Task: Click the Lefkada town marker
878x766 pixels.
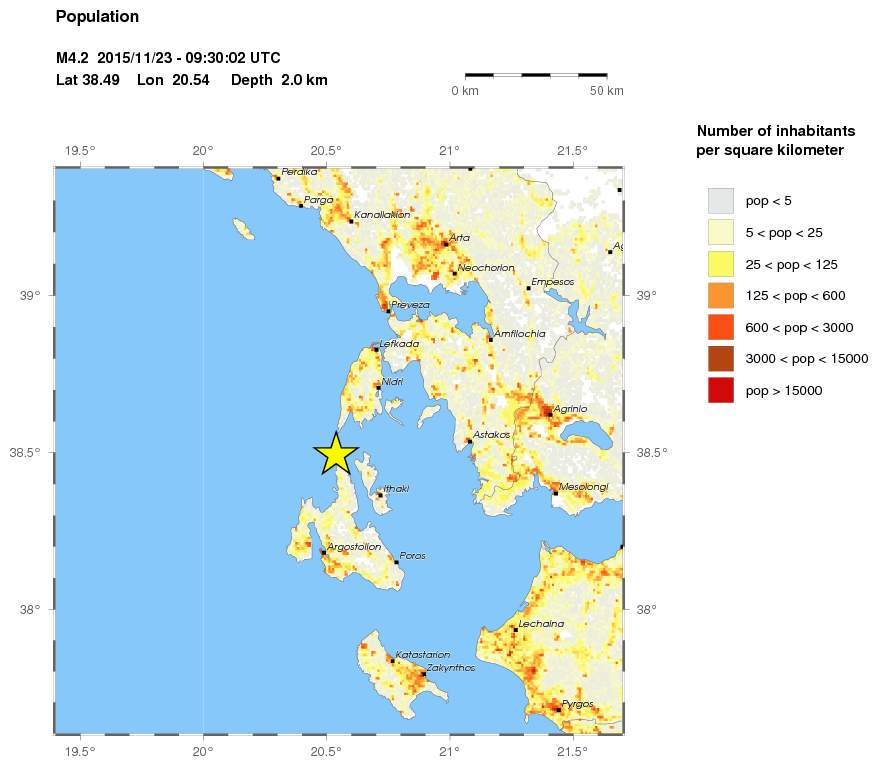Action: (376, 349)
